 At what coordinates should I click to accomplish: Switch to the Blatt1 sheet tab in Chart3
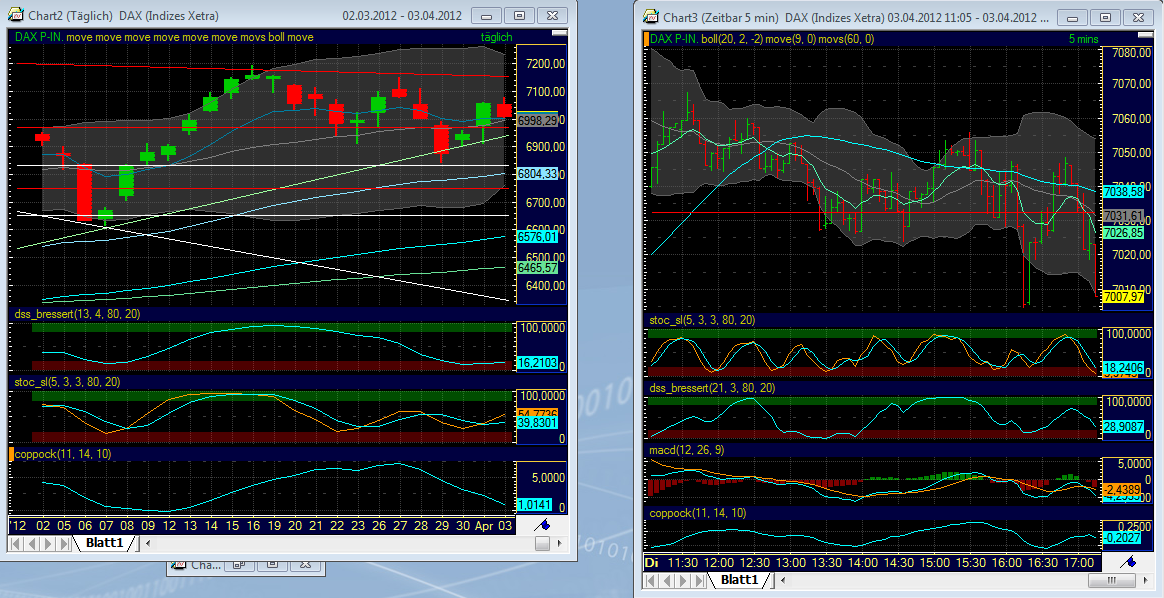click(x=738, y=579)
